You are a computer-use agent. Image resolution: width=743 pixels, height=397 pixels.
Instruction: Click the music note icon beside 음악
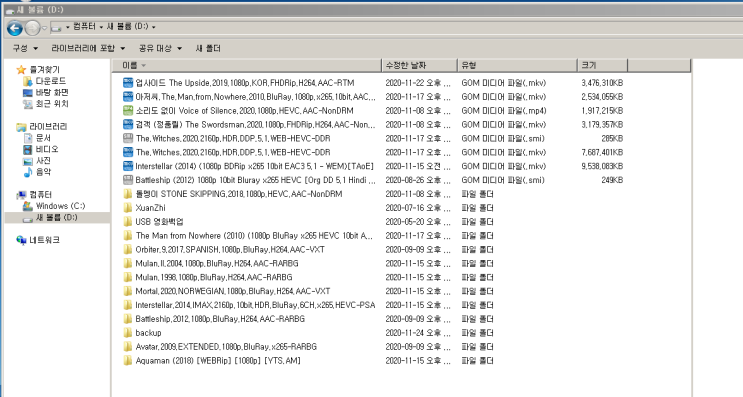pos(28,172)
